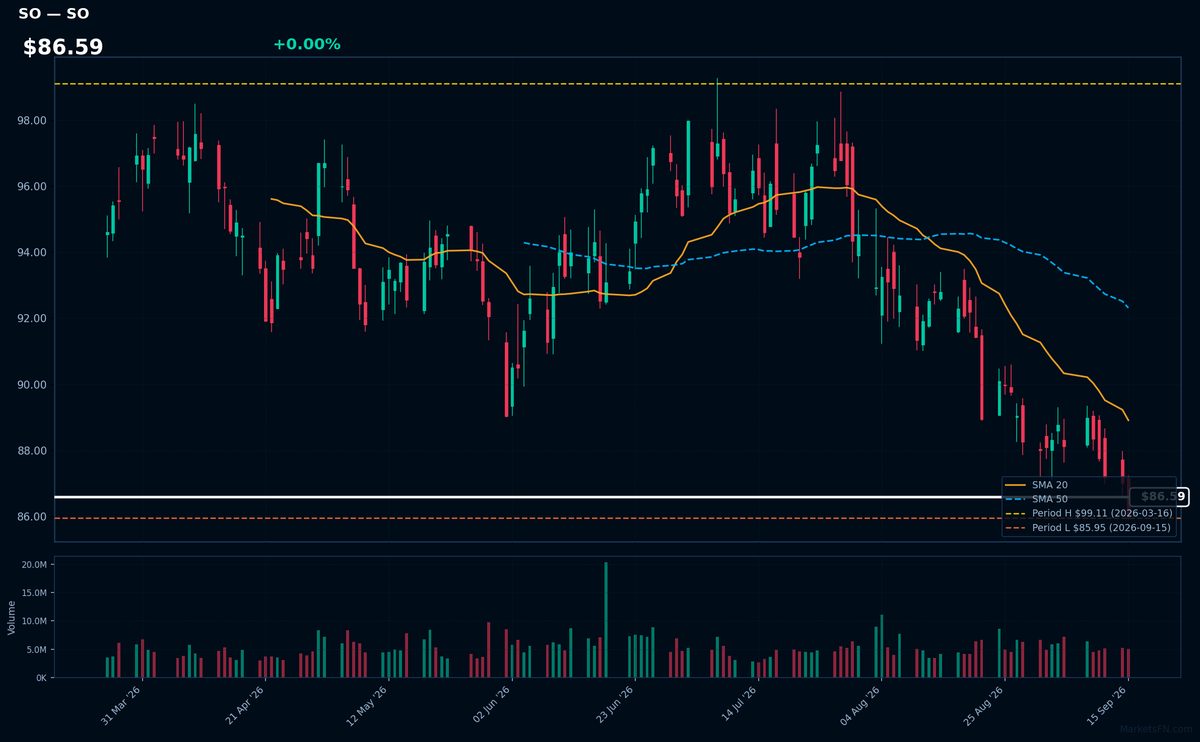Select Period L $85.95 legend entry
The image size is (1200, 742).
click(x=1088, y=527)
